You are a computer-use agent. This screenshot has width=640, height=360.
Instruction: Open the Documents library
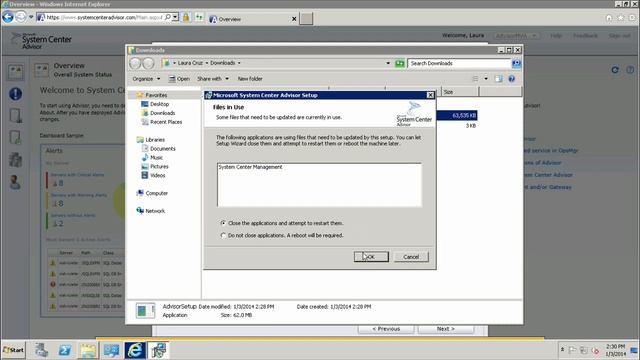[158, 149]
